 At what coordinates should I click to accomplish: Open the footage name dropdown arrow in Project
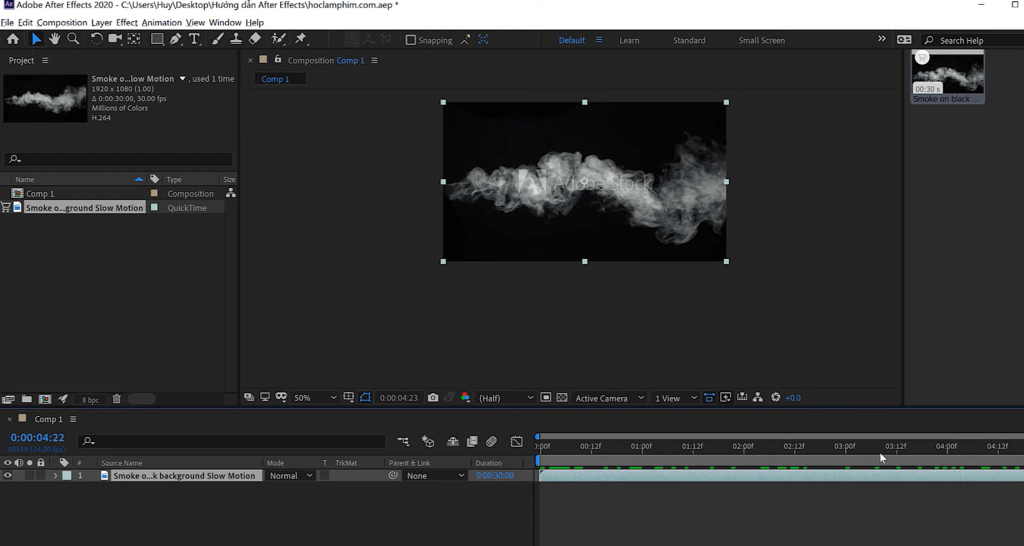point(182,78)
